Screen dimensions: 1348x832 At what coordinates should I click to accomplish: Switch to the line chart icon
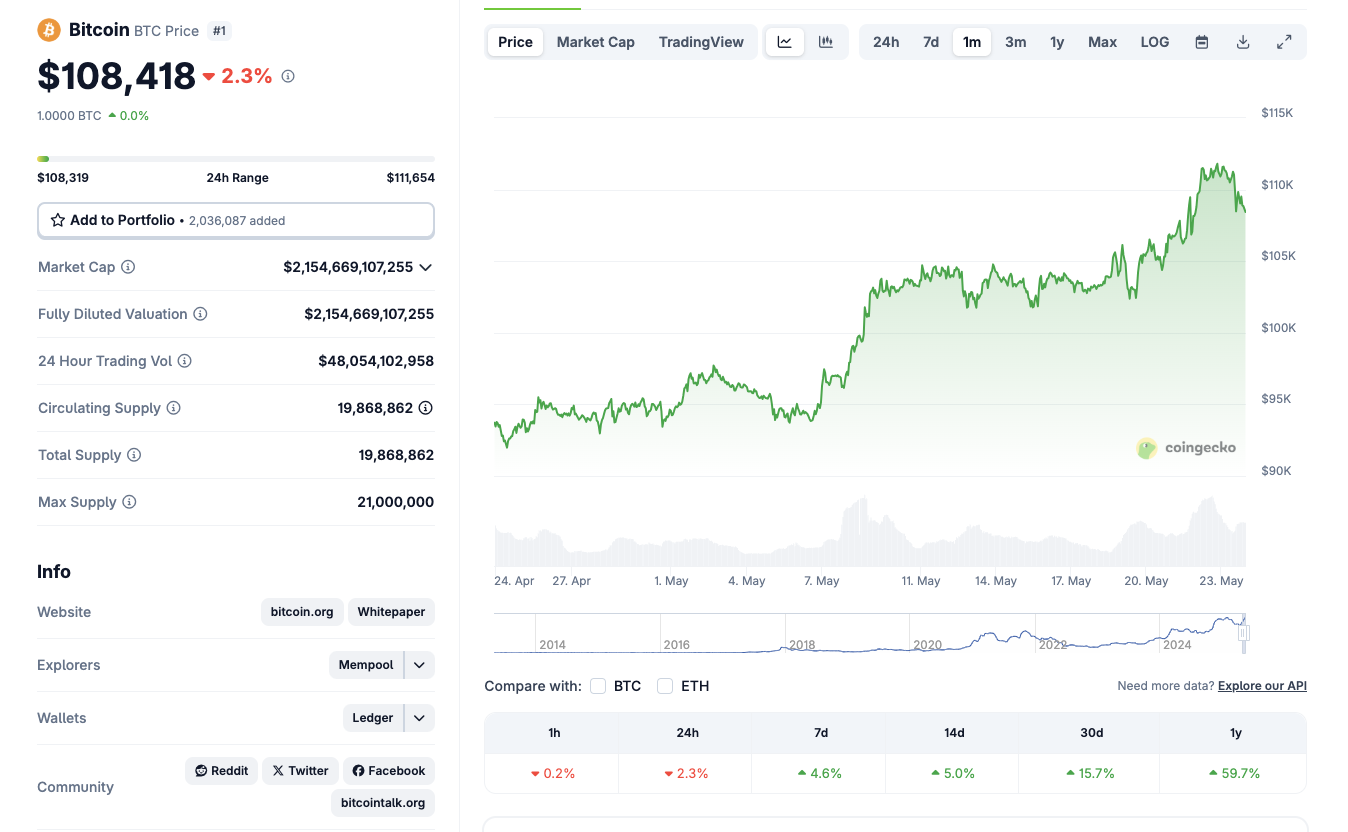click(785, 42)
